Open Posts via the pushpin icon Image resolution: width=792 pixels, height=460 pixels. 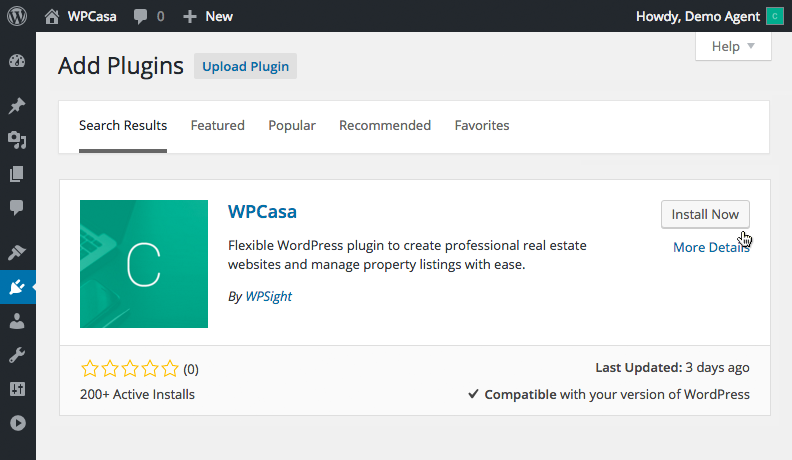click(x=17, y=106)
